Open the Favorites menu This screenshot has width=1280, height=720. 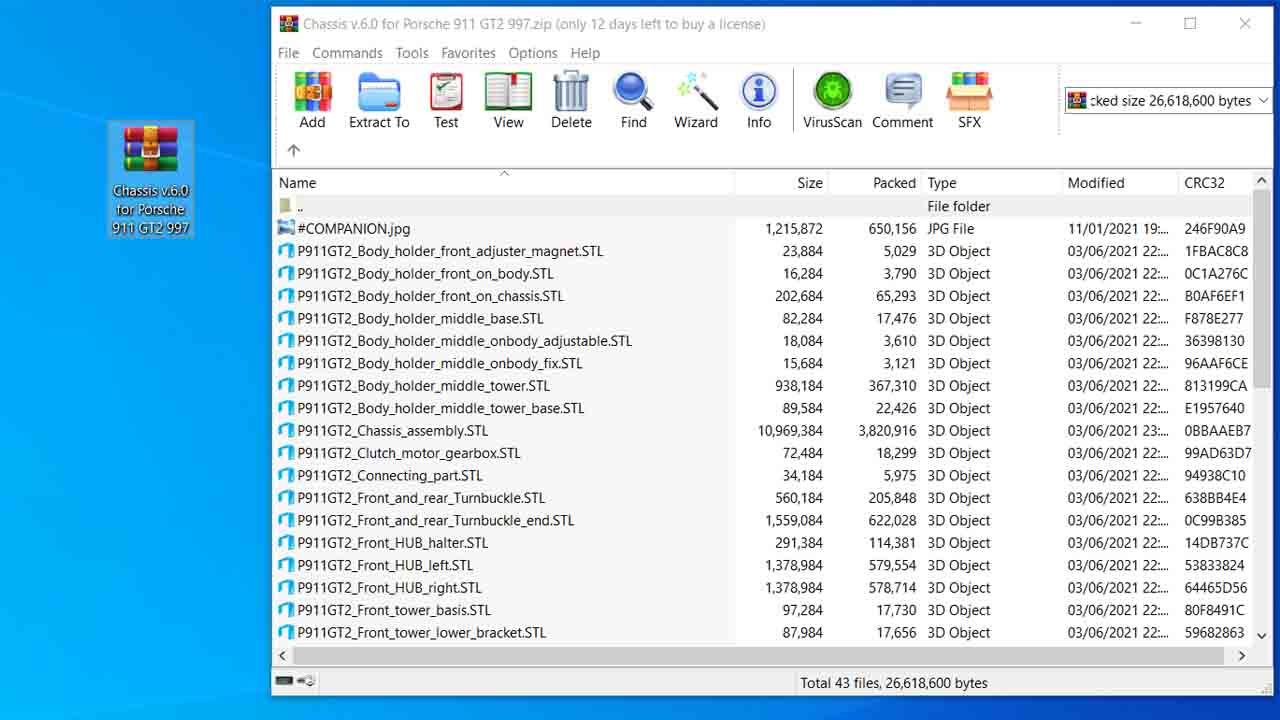point(468,53)
